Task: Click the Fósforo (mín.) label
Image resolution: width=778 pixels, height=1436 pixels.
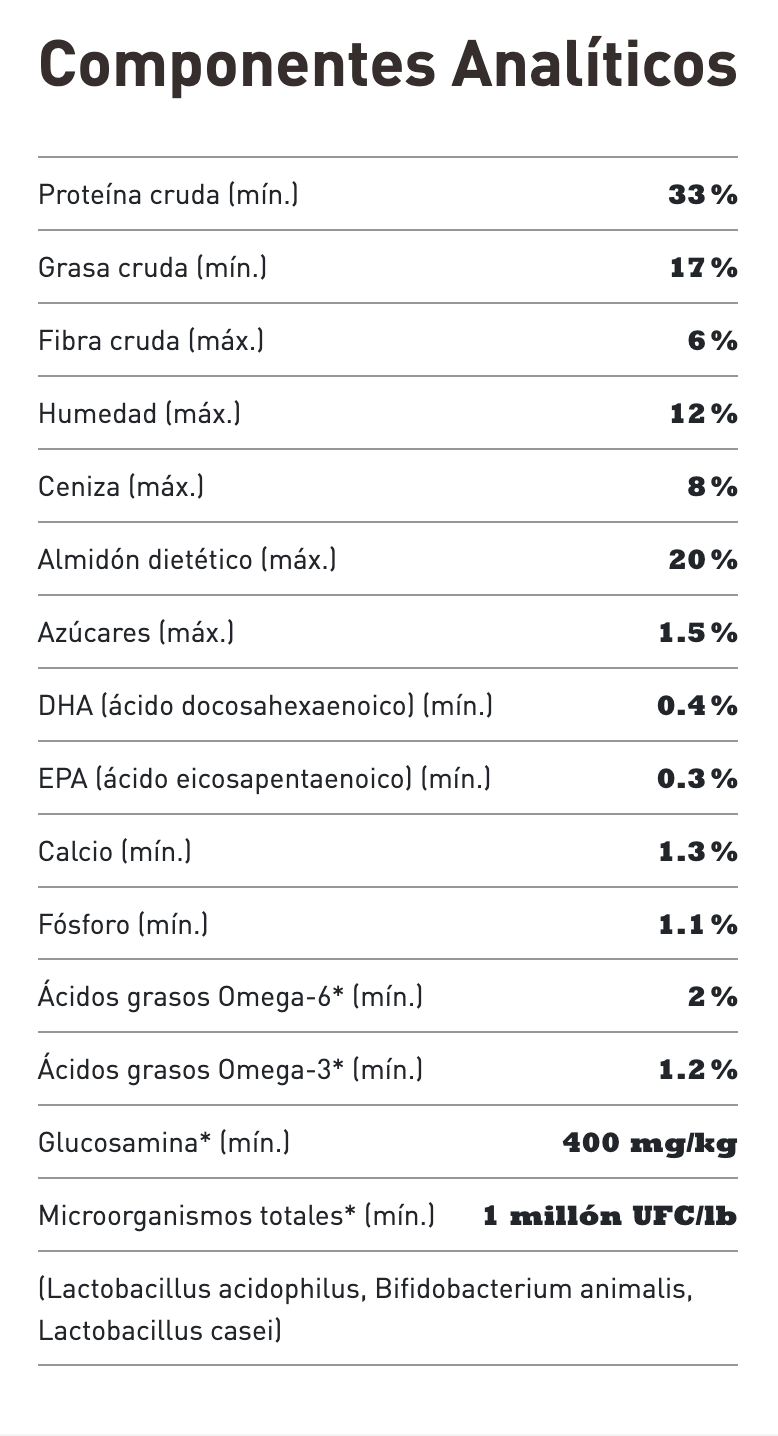Action: pos(123,924)
